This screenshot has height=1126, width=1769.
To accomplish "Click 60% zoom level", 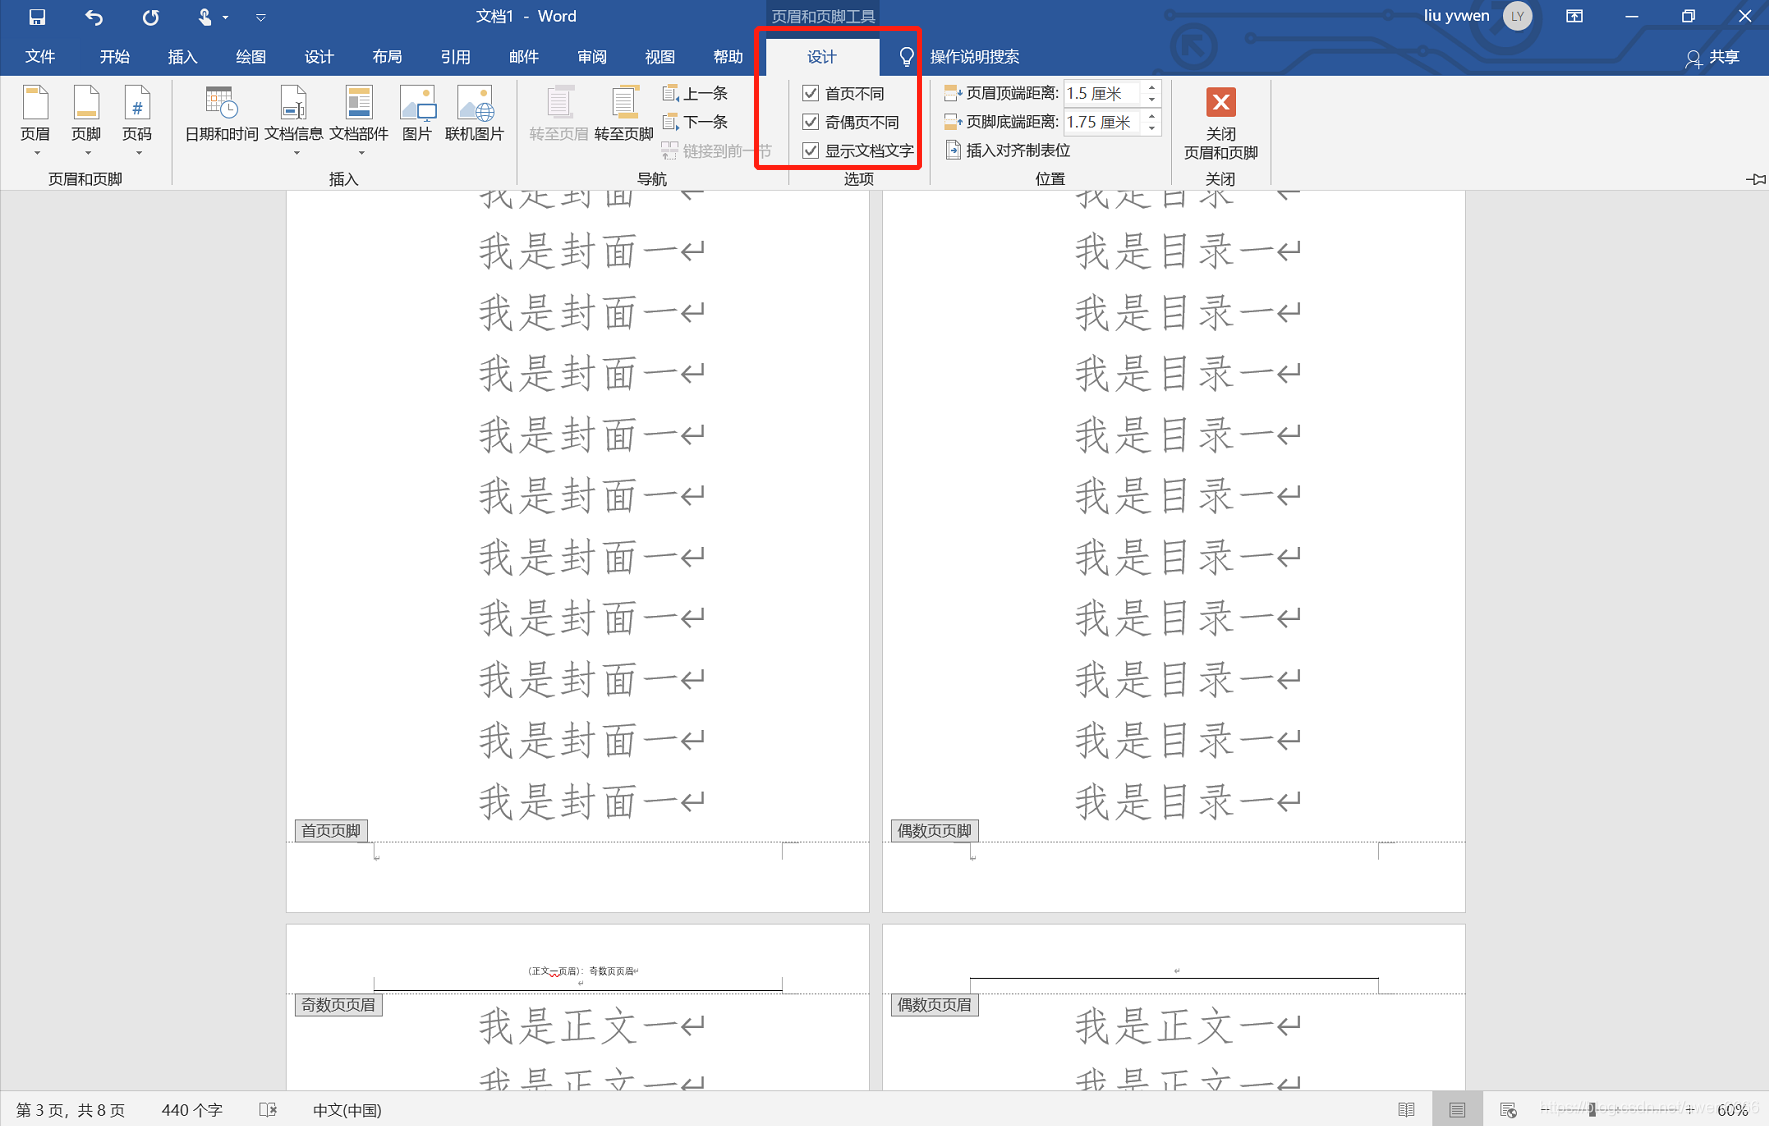I will click(1732, 1110).
